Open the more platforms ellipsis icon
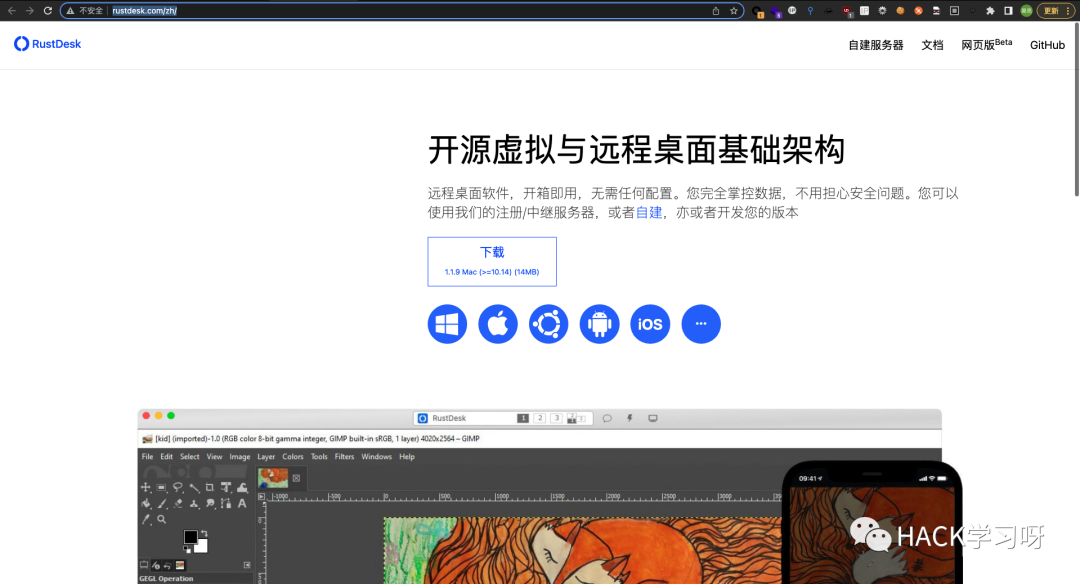 pos(701,324)
